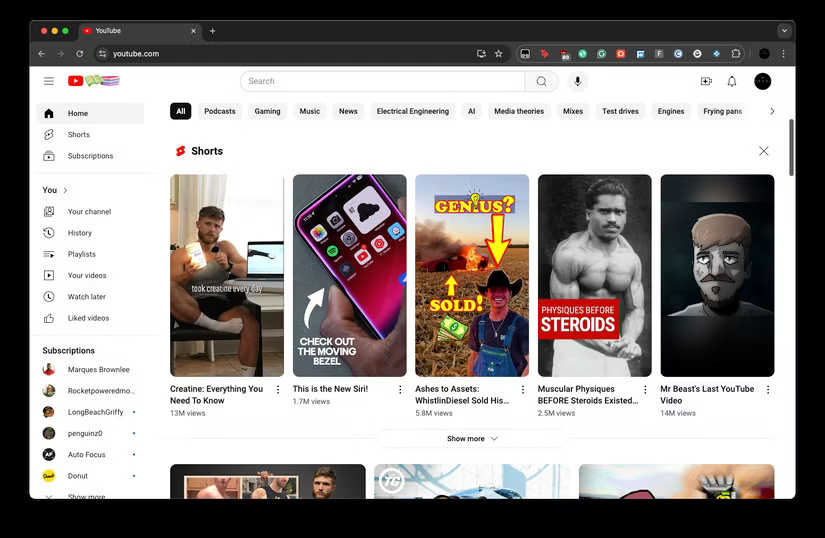Reload the page in browser toolbar
The height and width of the screenshot is (538, 825).
tap(79, 54)
